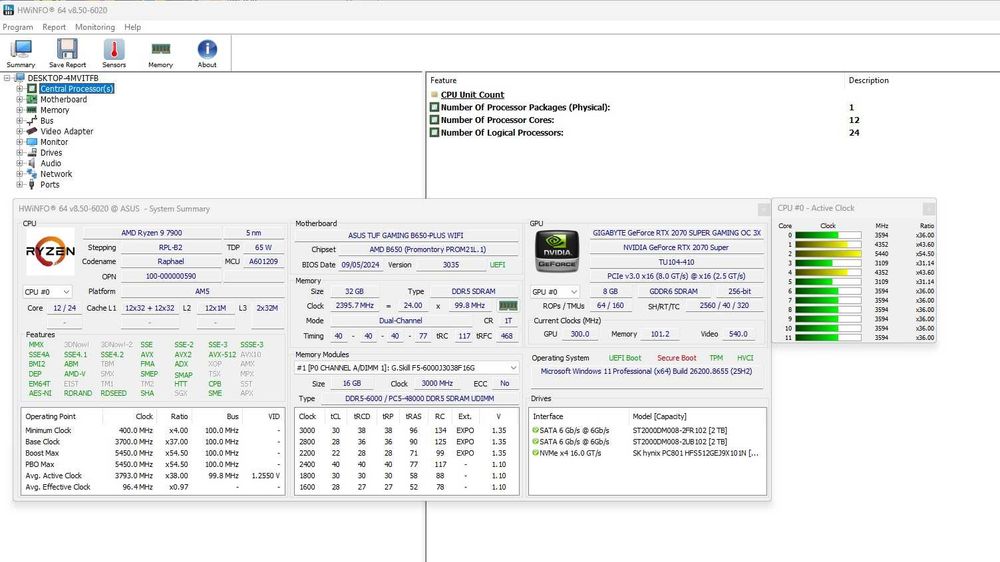Viewport: 1000px width, 562px height.
Task: Click the AVX-512 feature label
Action: coord(222,355)
